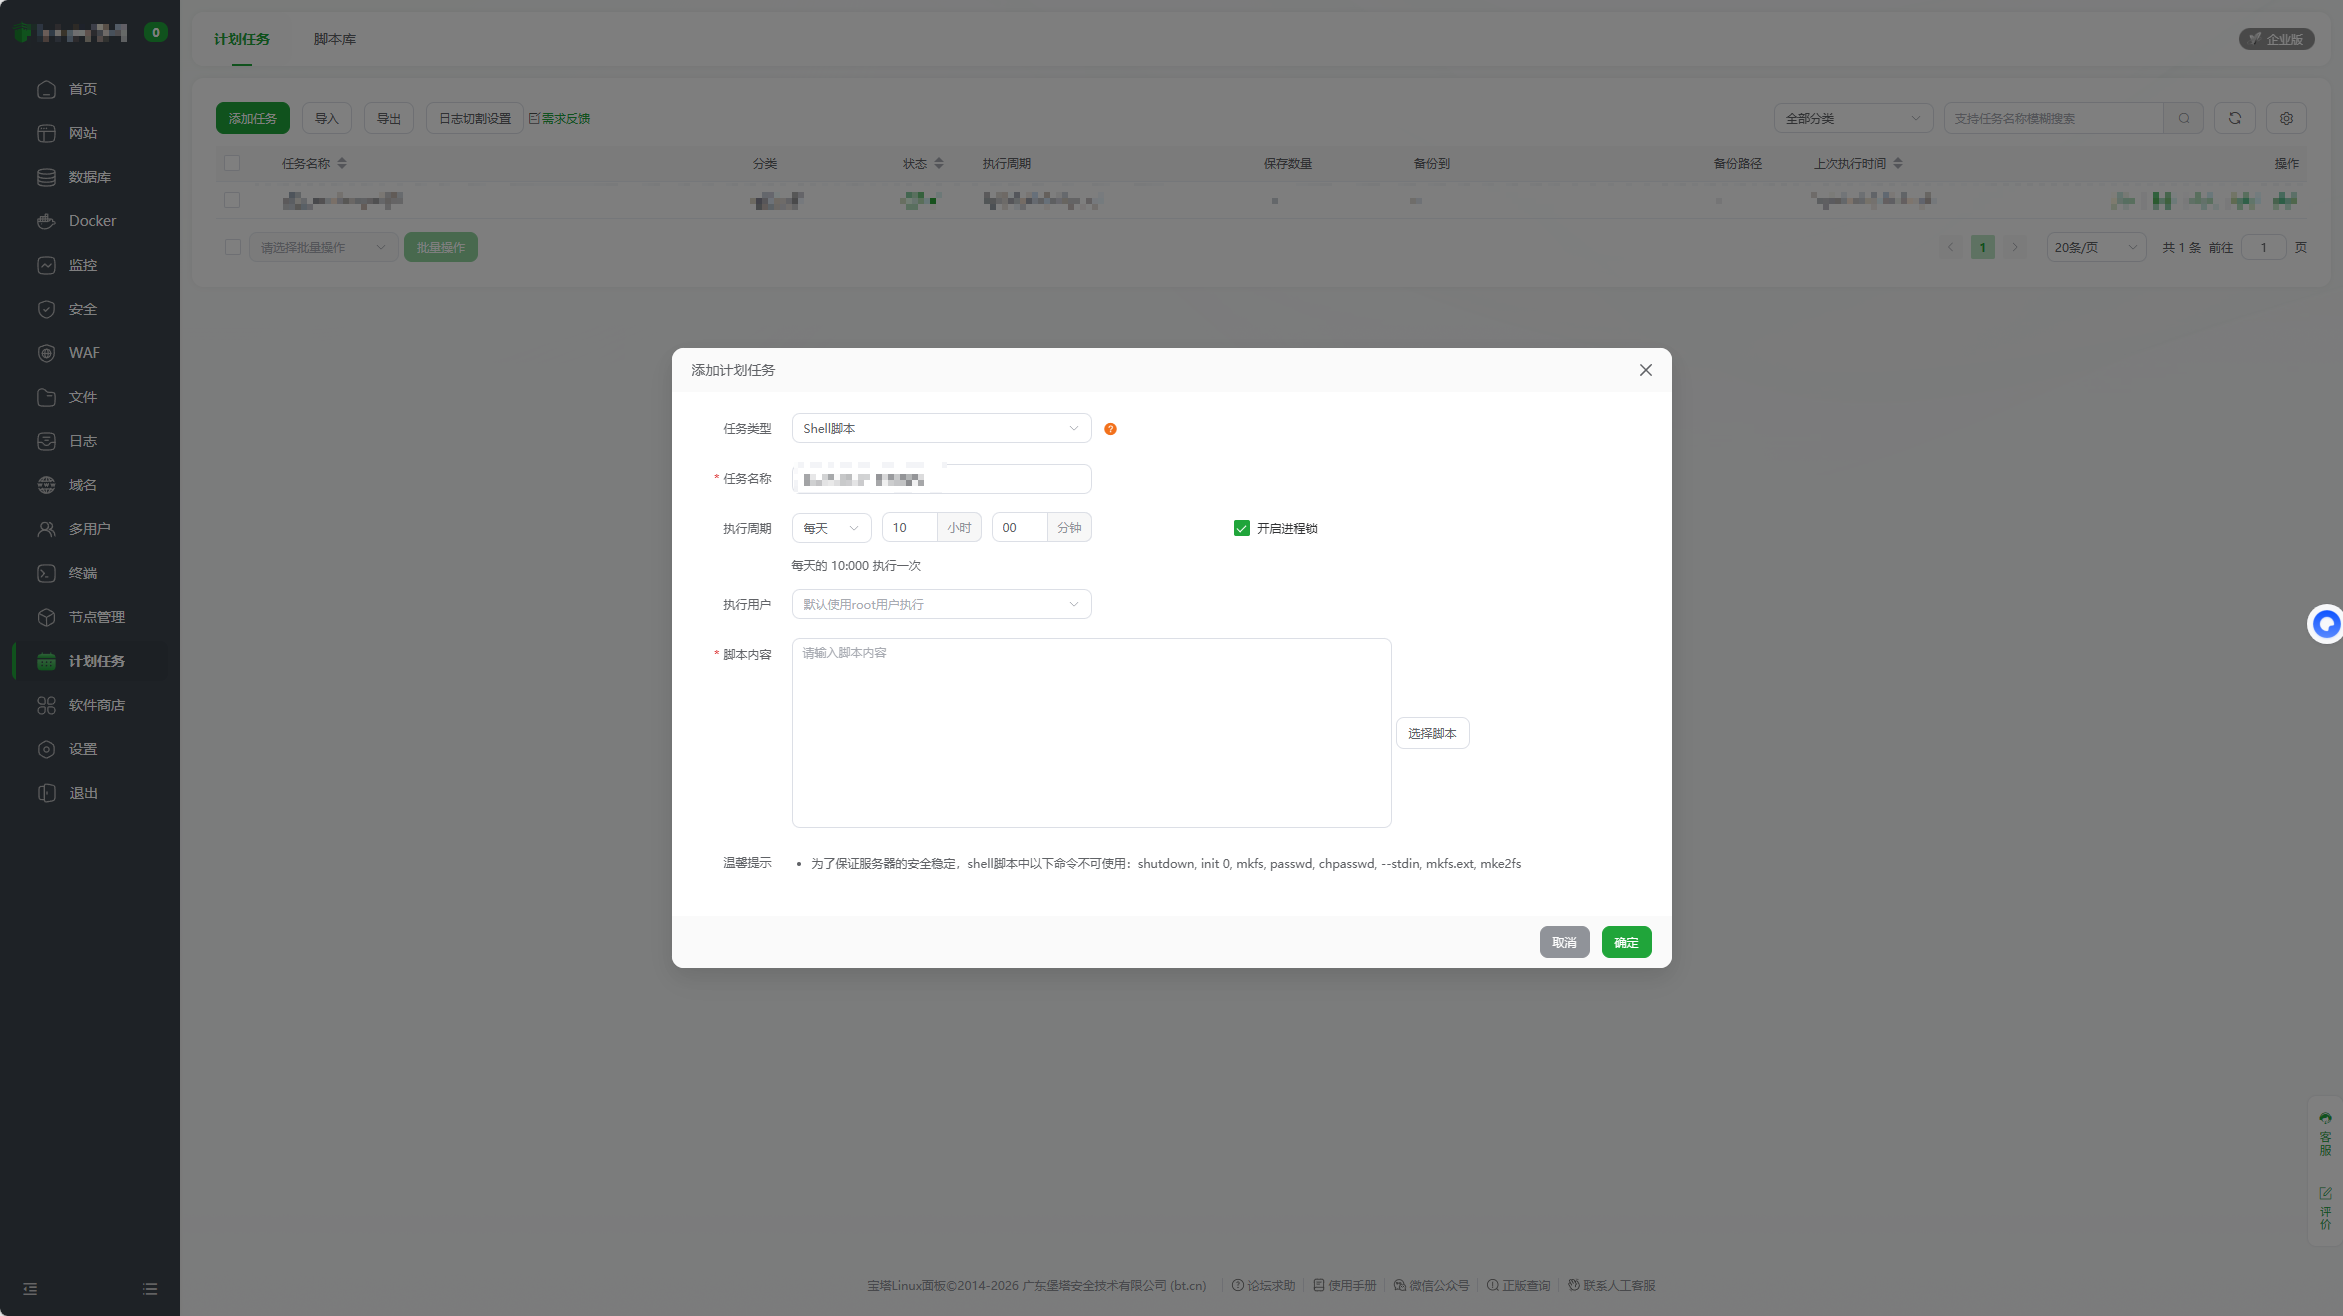The image size is (2343, 1316).
Task: Uncheck the 开启进程锁 checkbox
Action: click(x=1241, y=528)
